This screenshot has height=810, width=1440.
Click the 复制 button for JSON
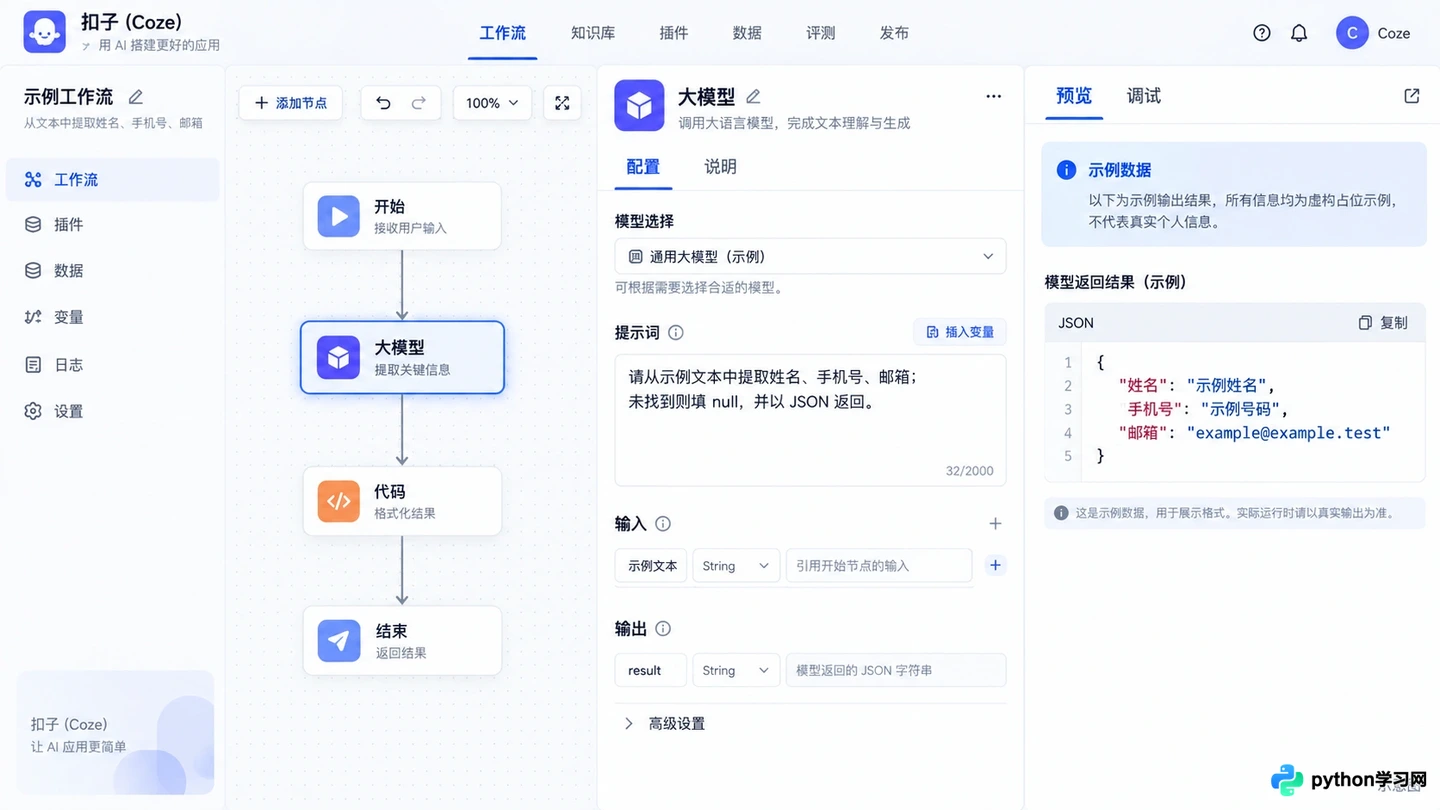pyautogui.click(x=1383, y=322)
